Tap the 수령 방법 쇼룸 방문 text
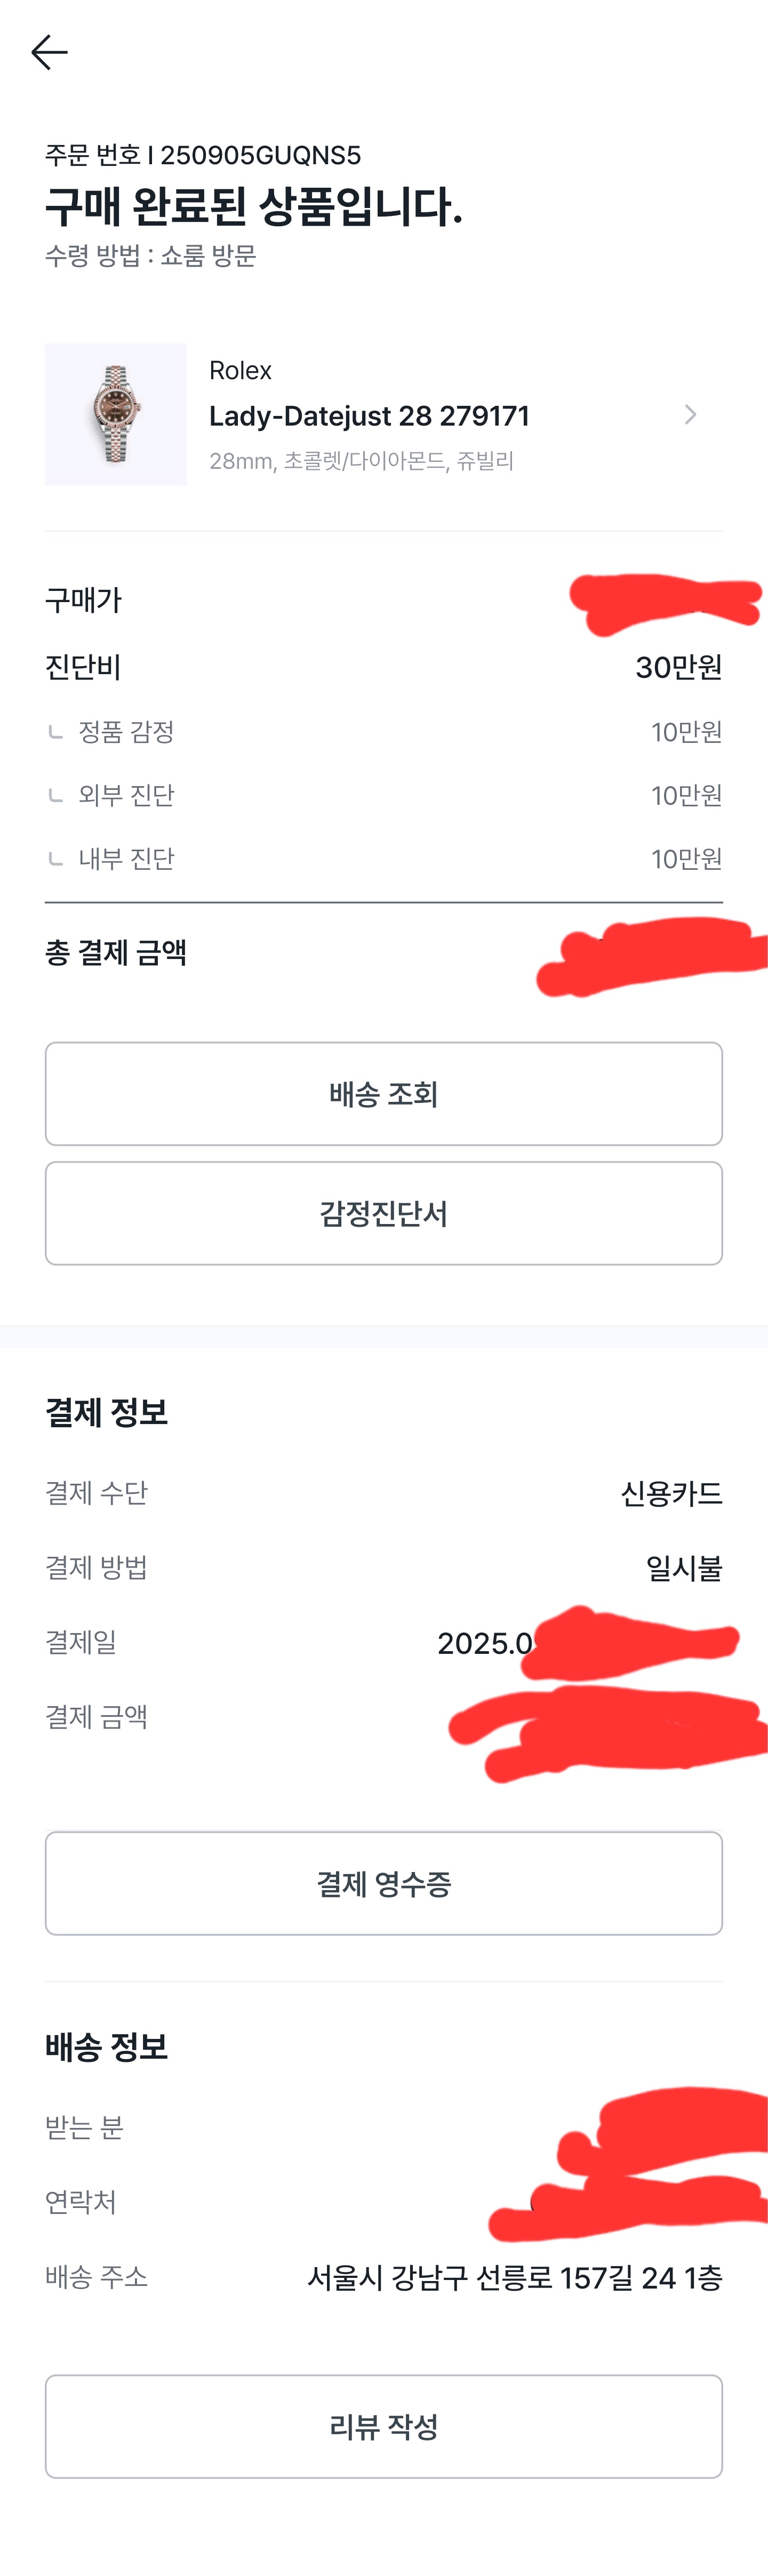This screenshot has width=768, height=2576. (x=150, y=255)
